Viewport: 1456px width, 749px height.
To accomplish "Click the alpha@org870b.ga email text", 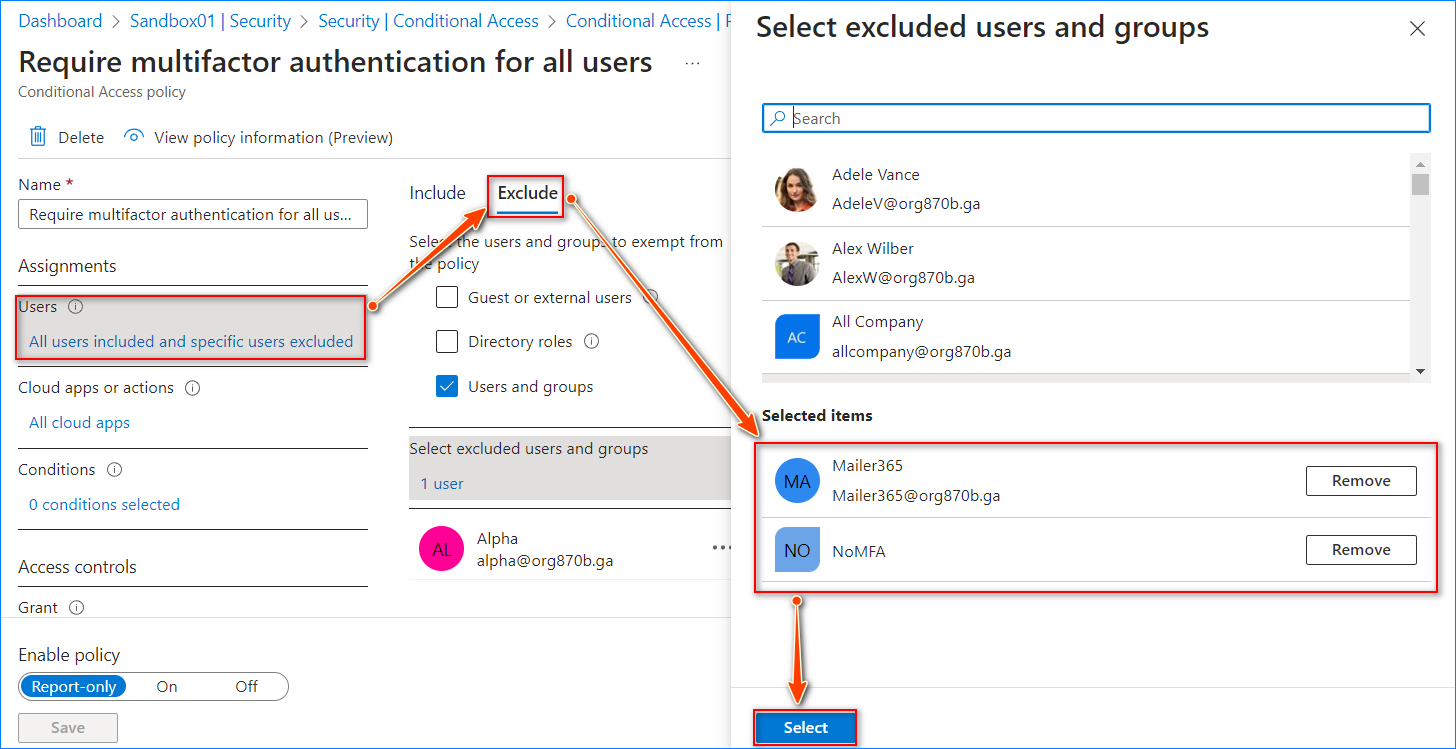I will 545,561.
